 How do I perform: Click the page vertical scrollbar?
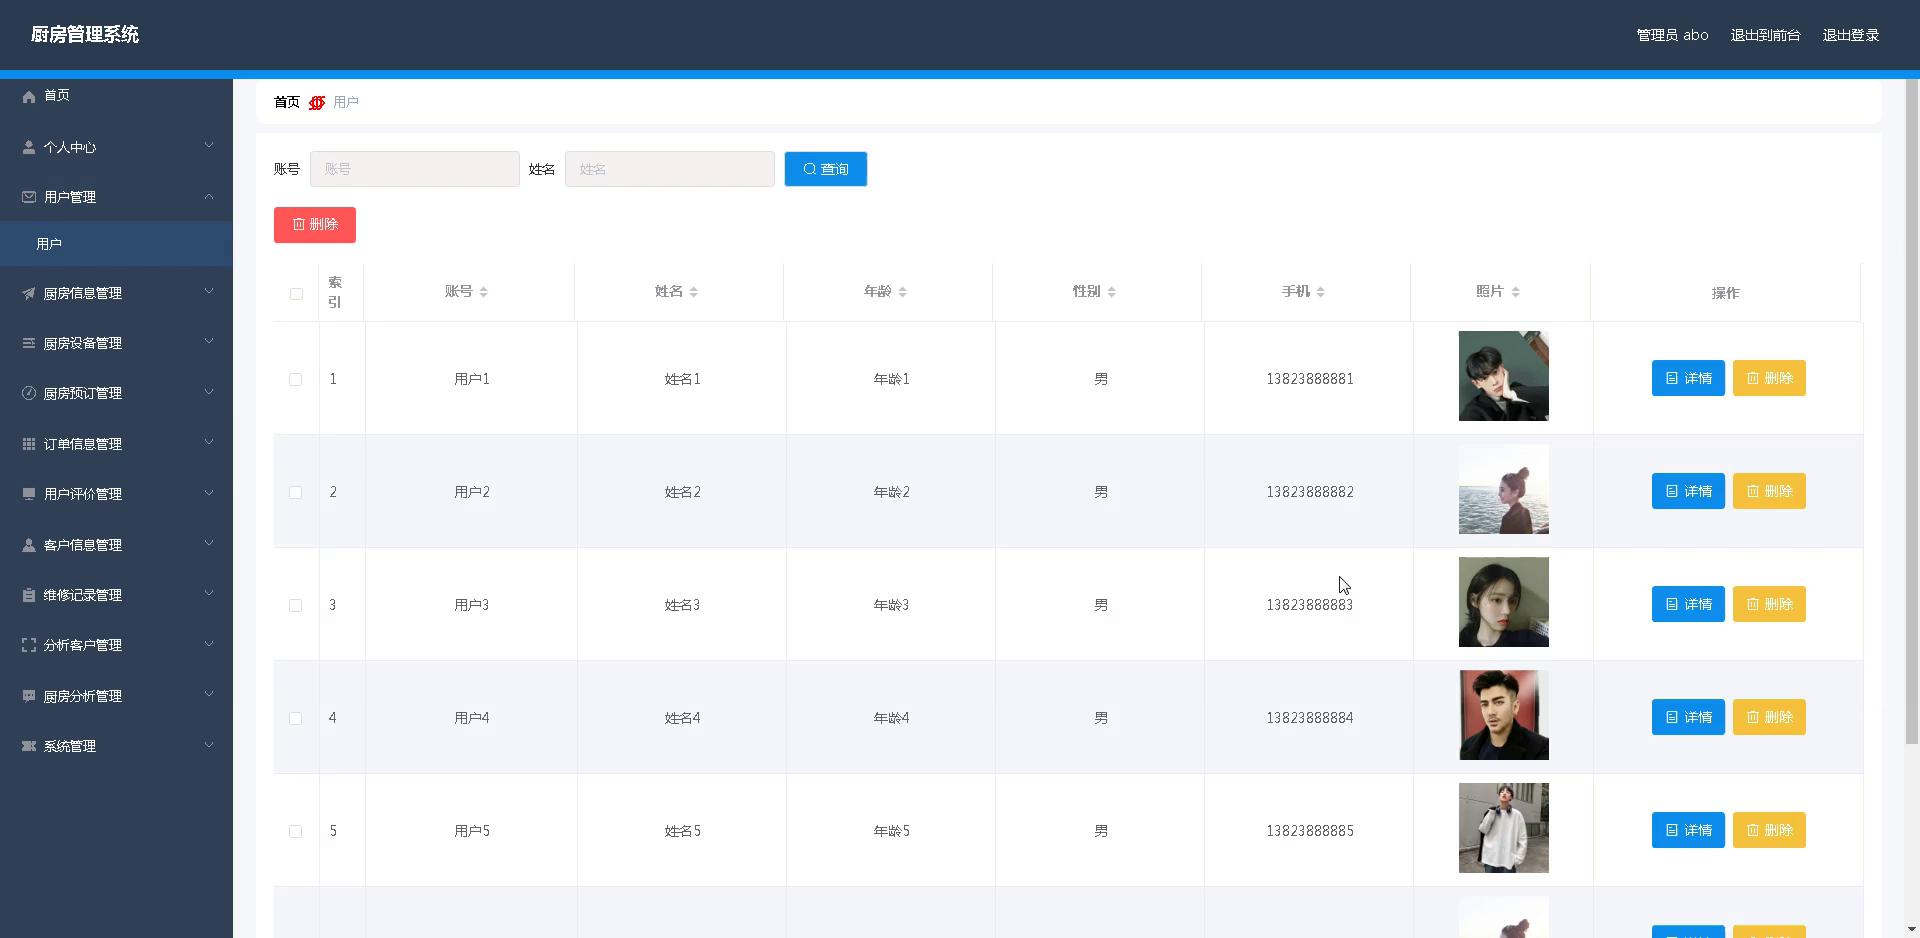[x=1911, y=412]
